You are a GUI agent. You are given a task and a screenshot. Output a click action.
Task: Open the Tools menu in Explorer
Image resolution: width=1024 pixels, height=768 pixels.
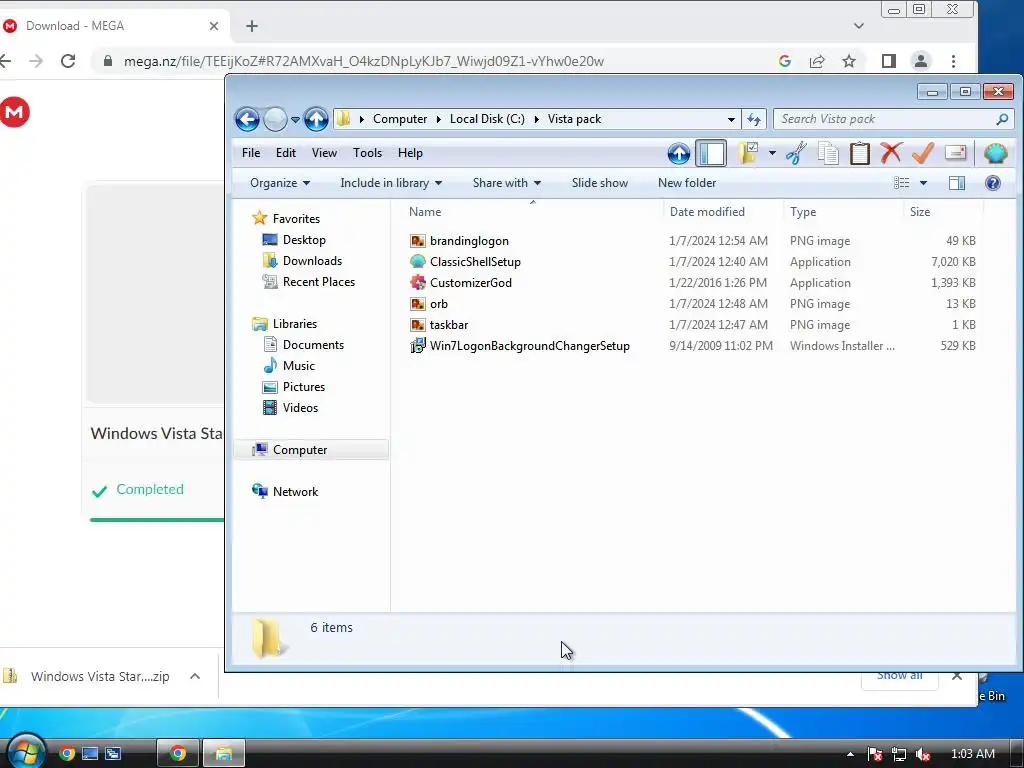(x=367, y=153)
